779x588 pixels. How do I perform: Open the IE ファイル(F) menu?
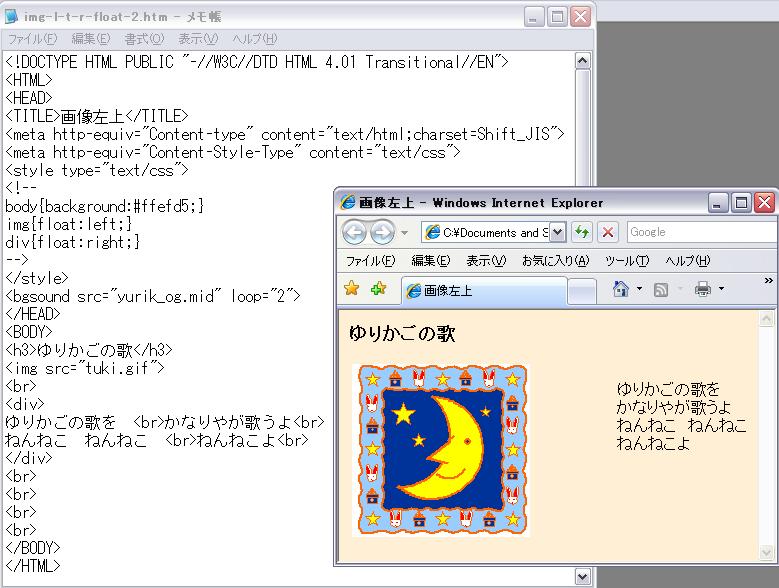coord(370,261)
